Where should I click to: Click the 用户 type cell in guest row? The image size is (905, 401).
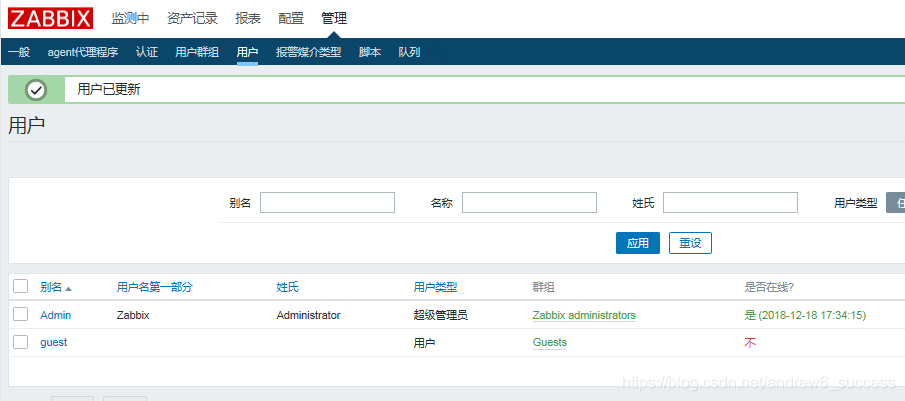point(424,343)
